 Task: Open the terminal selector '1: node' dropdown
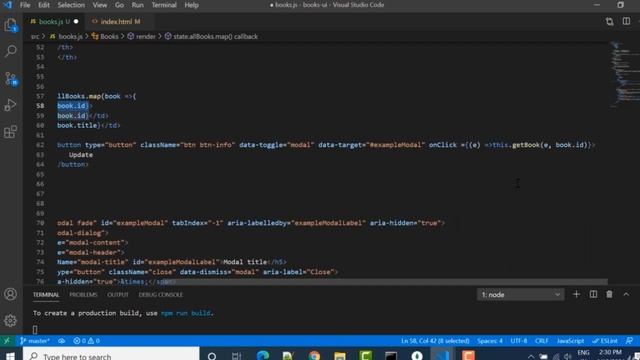click(520, 295)
